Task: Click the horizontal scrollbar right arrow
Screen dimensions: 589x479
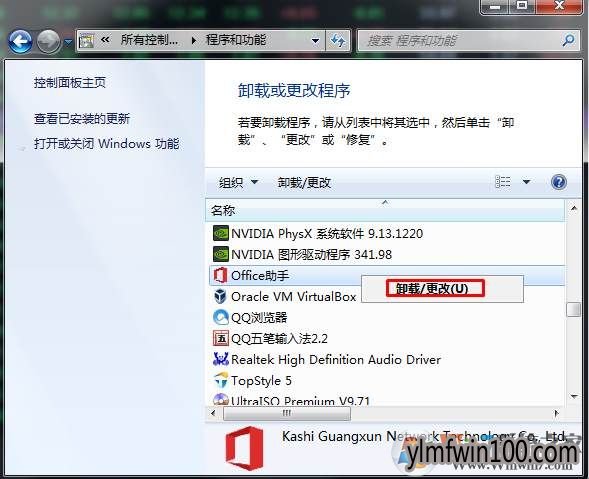Action: coord(557,413)
